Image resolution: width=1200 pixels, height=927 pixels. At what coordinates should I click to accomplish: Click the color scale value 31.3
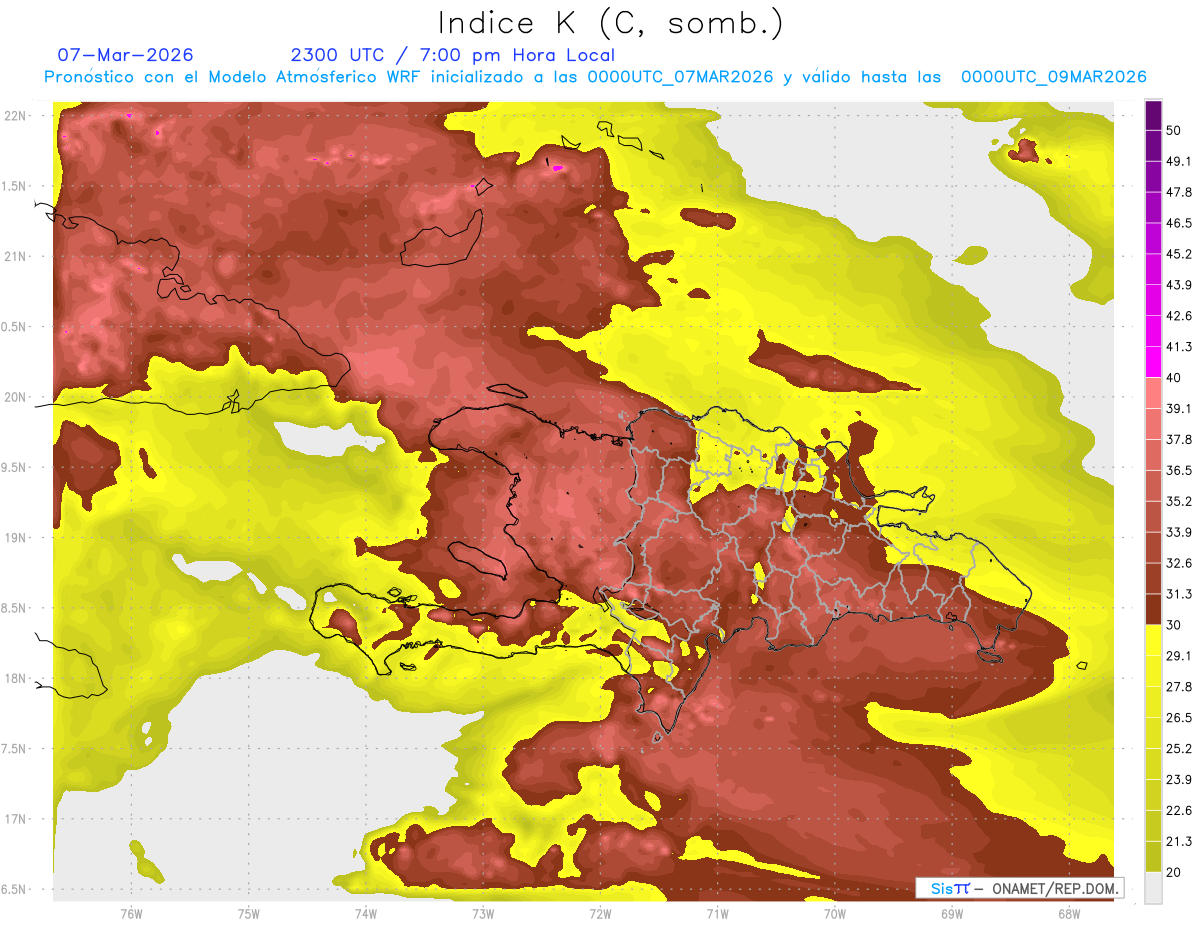(x=1178, y=594)
